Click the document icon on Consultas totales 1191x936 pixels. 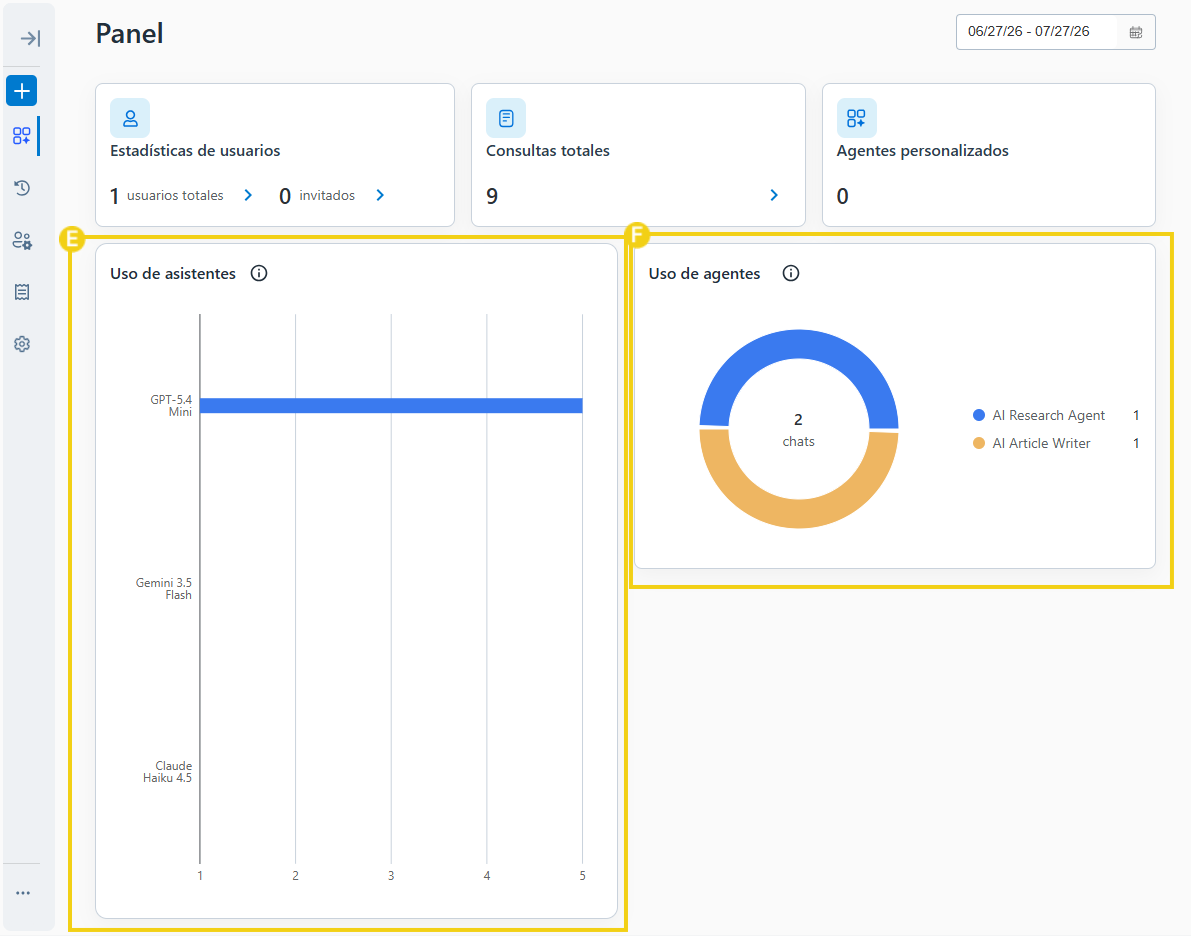(506, 119)
